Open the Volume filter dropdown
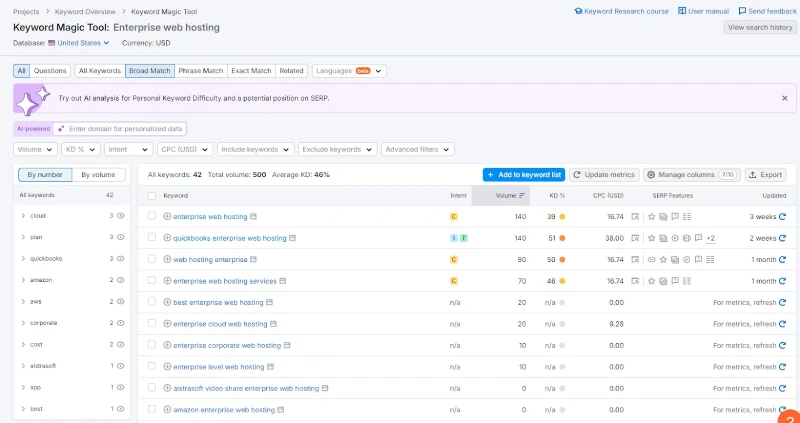 coord(35,150)
